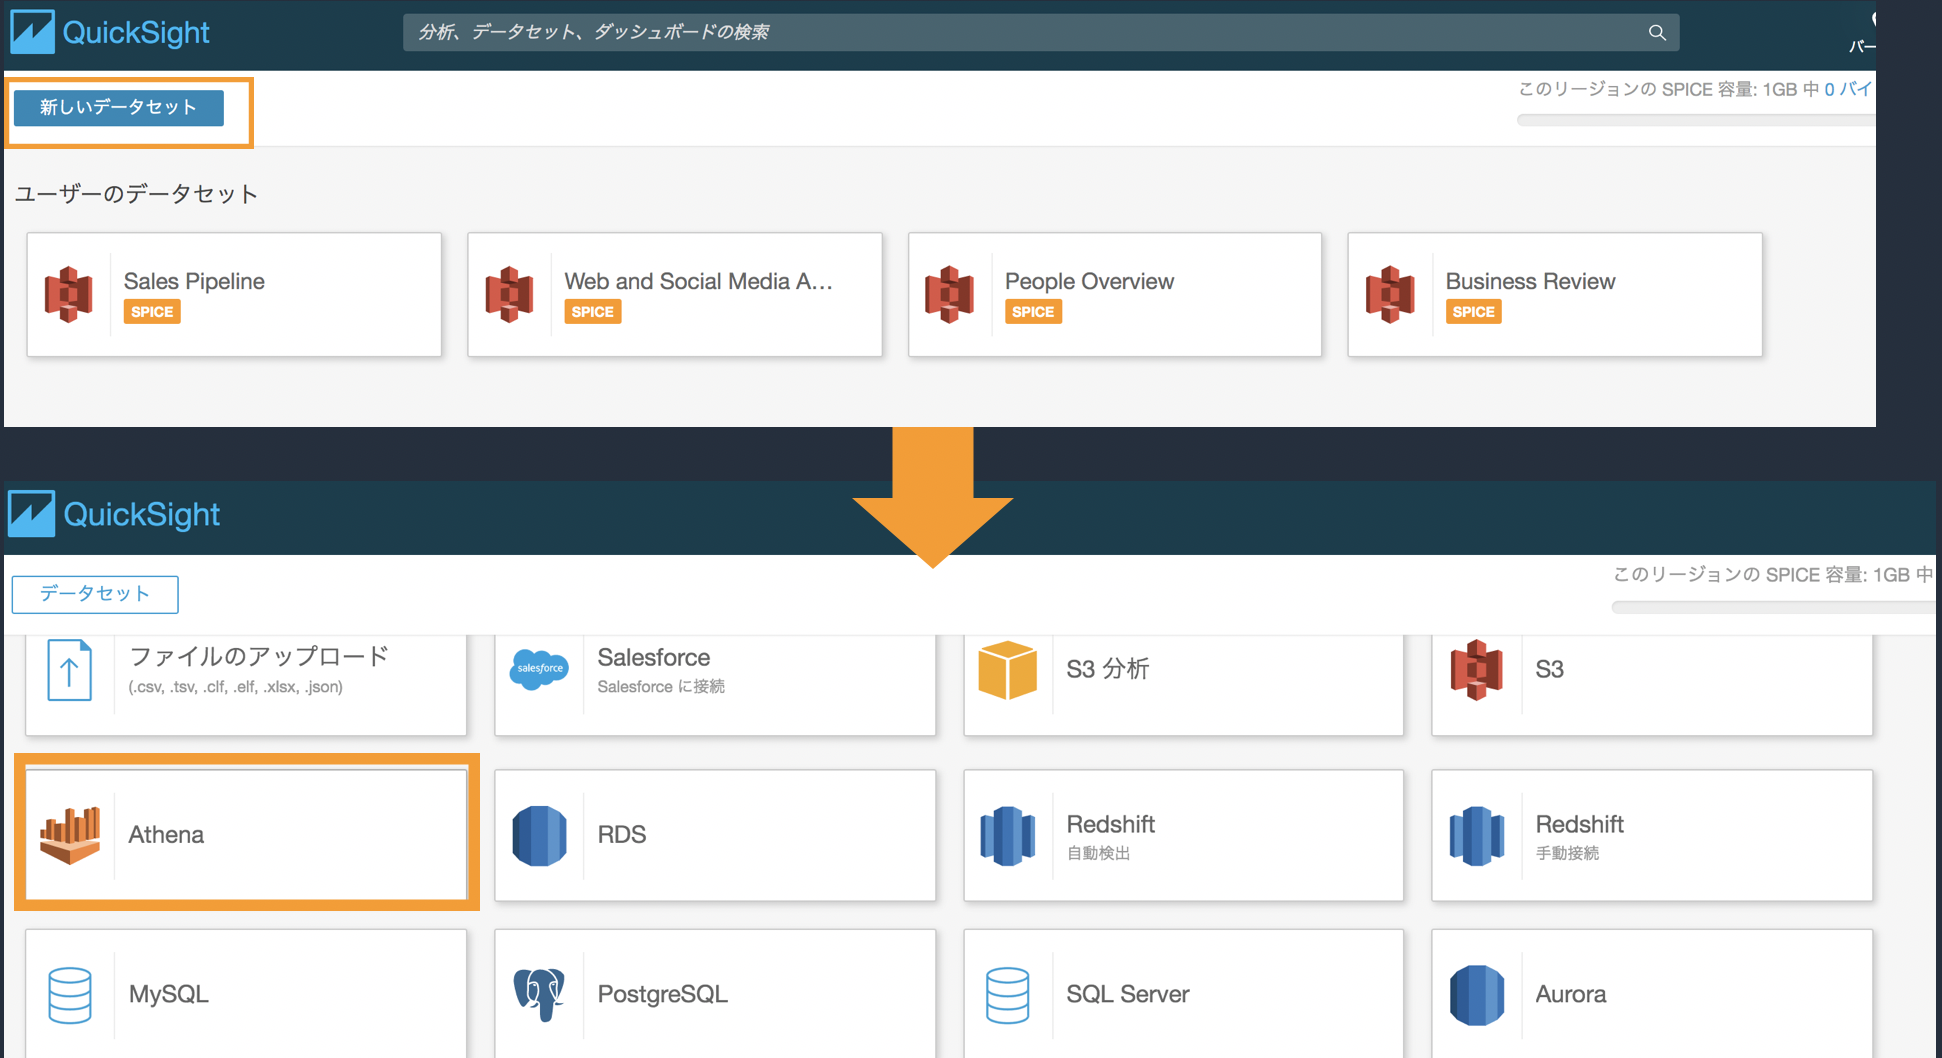
Task: Click the magnifier search icon in the search bar
Action: [1657, 32]
